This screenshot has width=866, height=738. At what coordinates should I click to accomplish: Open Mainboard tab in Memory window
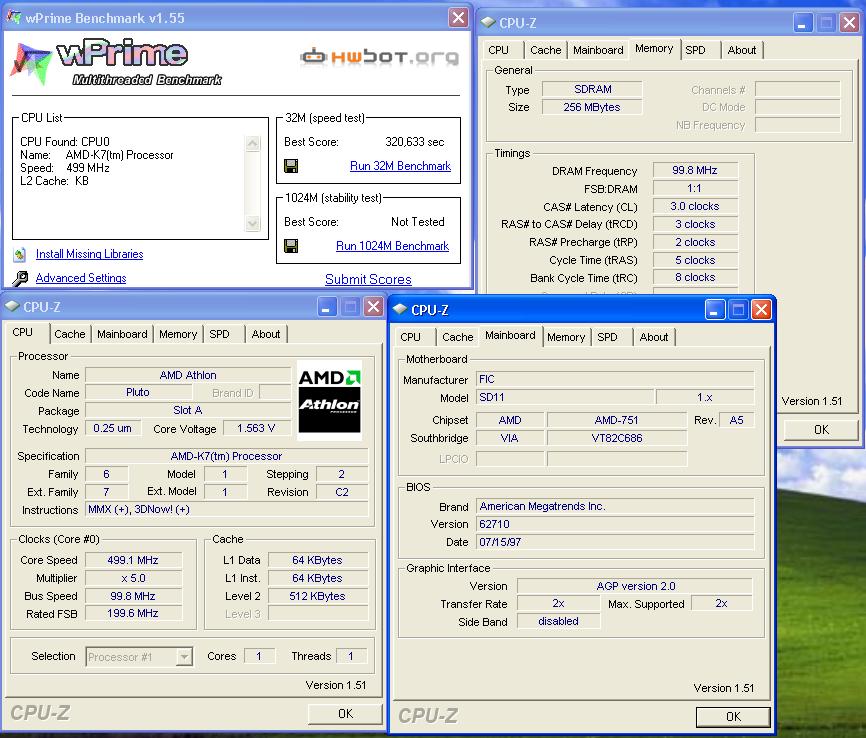[598, 50]
